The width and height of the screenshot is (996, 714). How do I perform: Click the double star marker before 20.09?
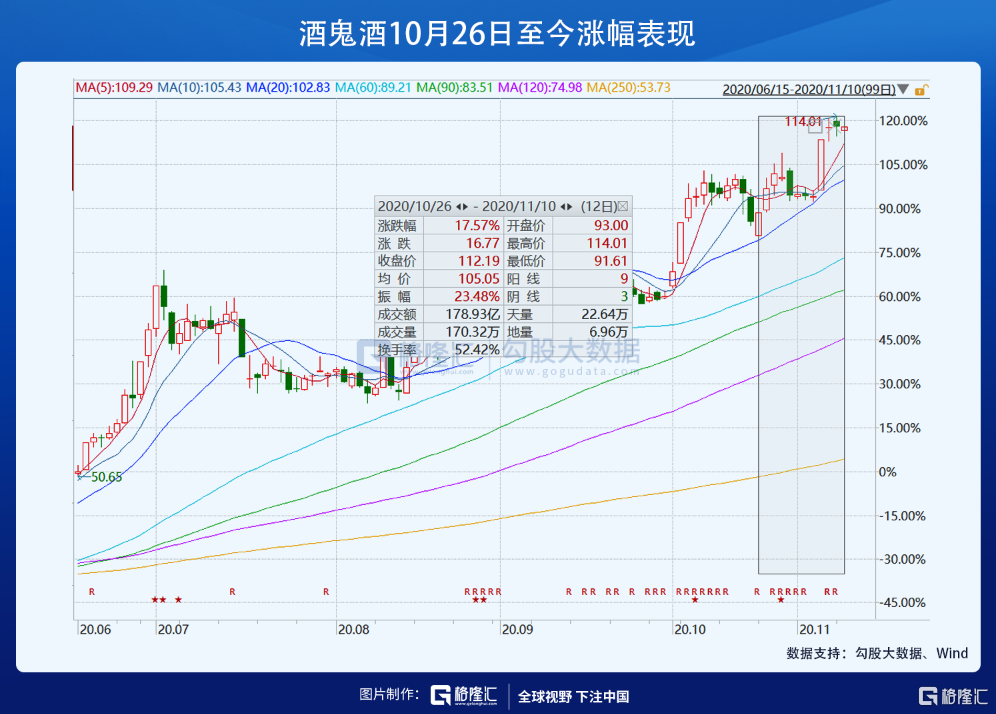(480, 600)
